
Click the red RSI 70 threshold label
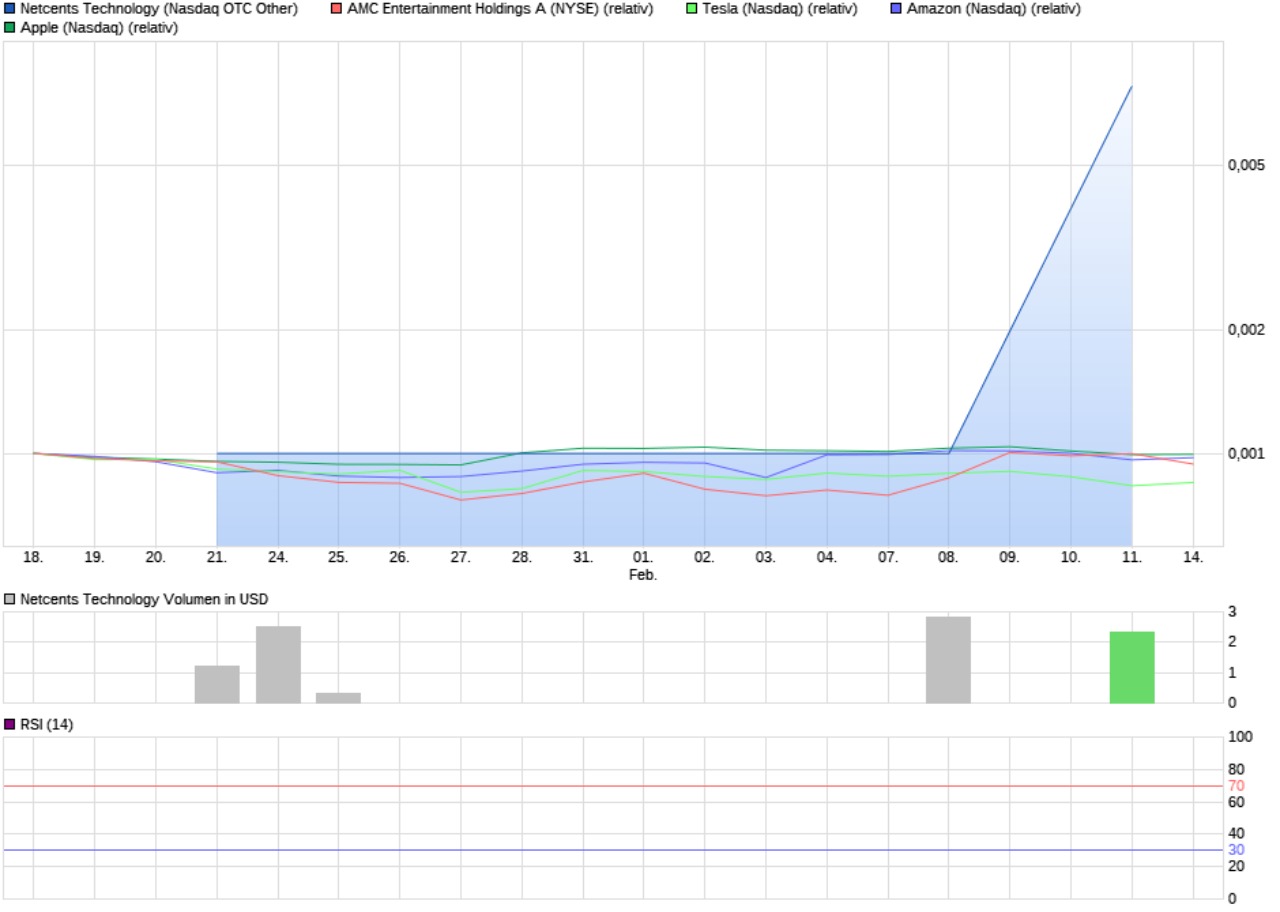(1236, 785)
